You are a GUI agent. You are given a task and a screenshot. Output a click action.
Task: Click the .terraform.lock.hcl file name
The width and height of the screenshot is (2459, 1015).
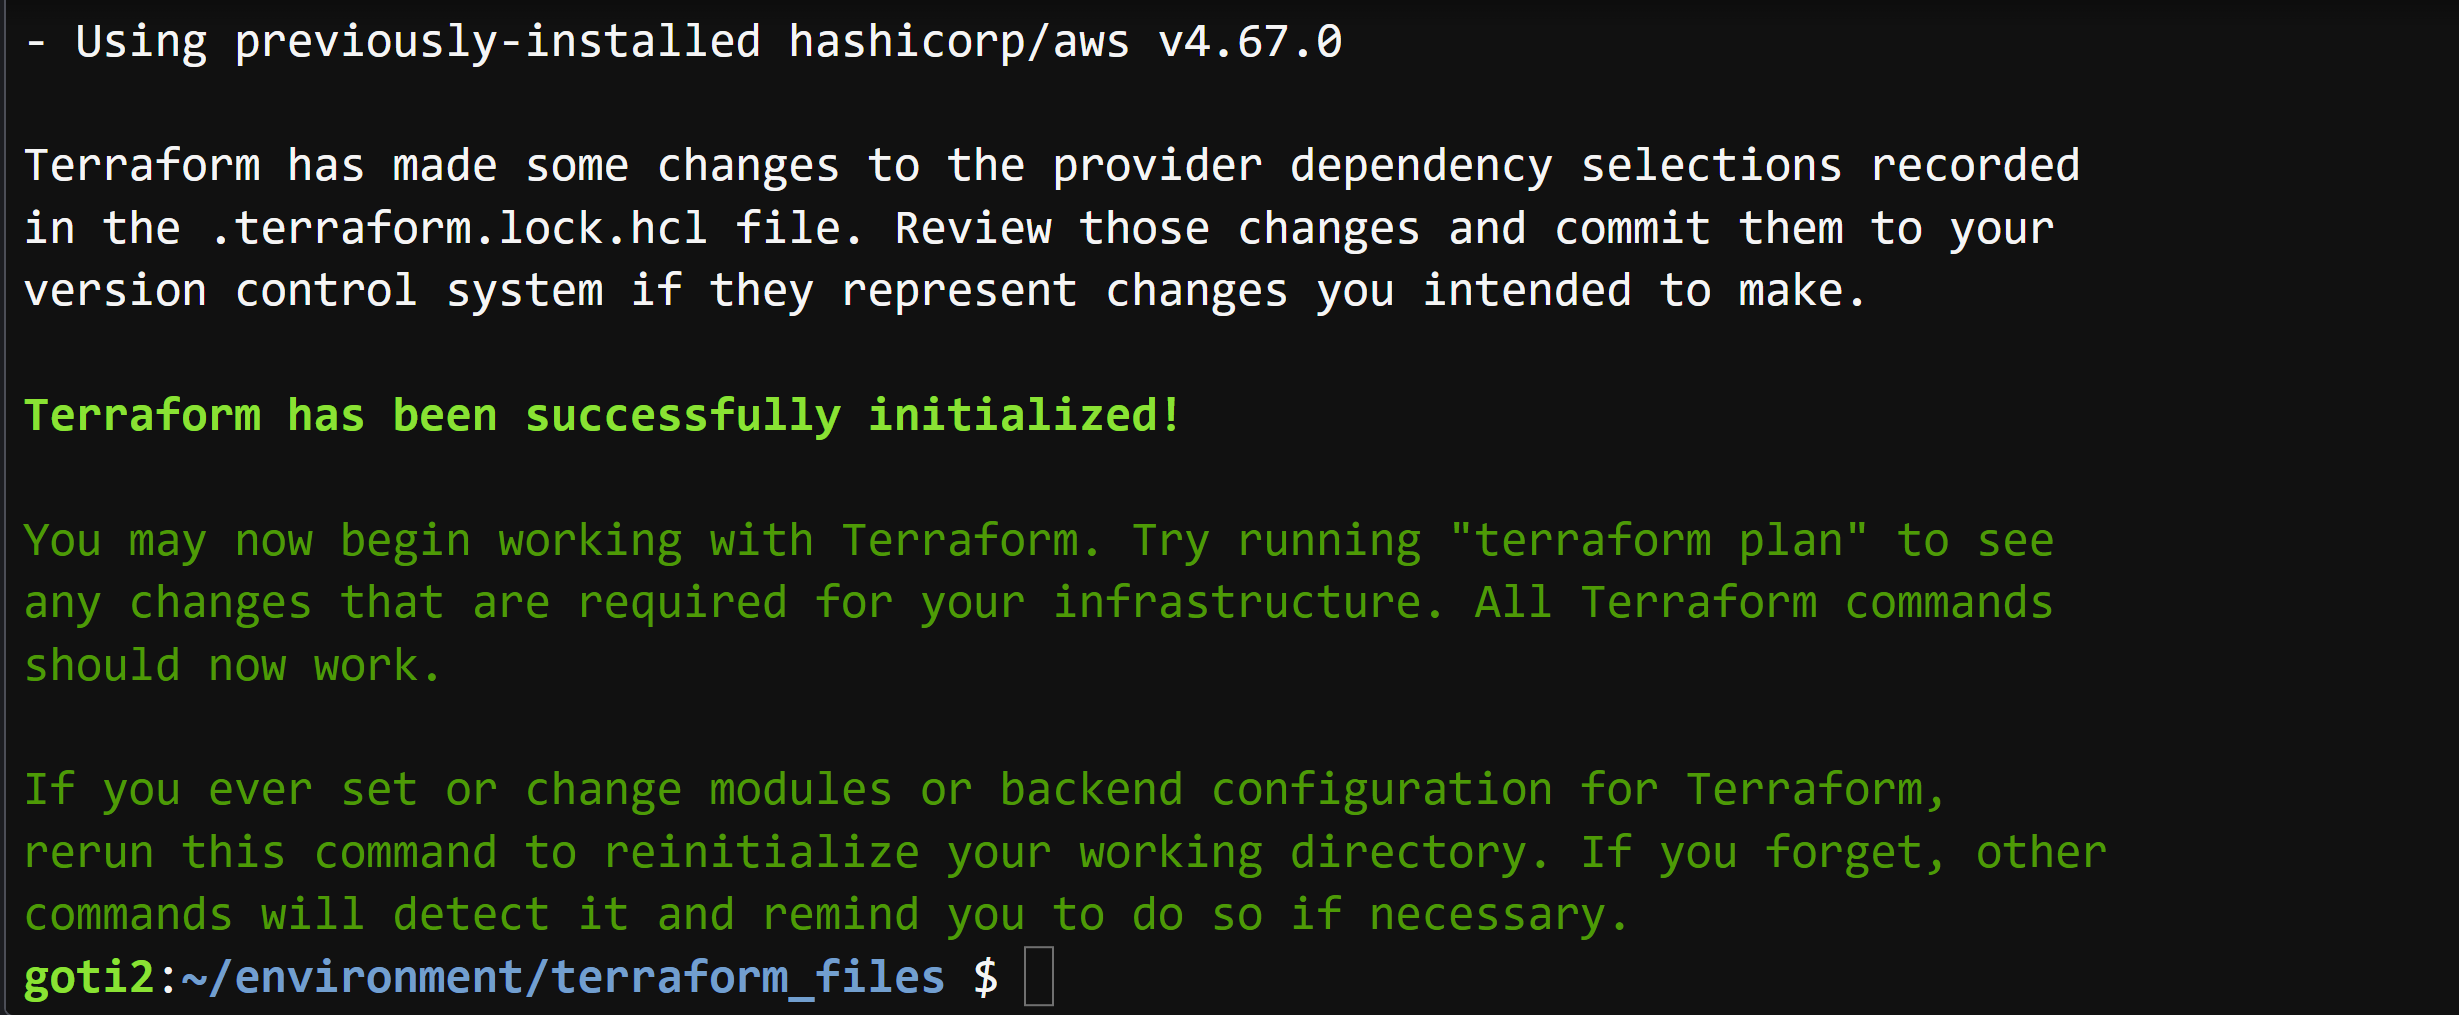pos(460,228)
